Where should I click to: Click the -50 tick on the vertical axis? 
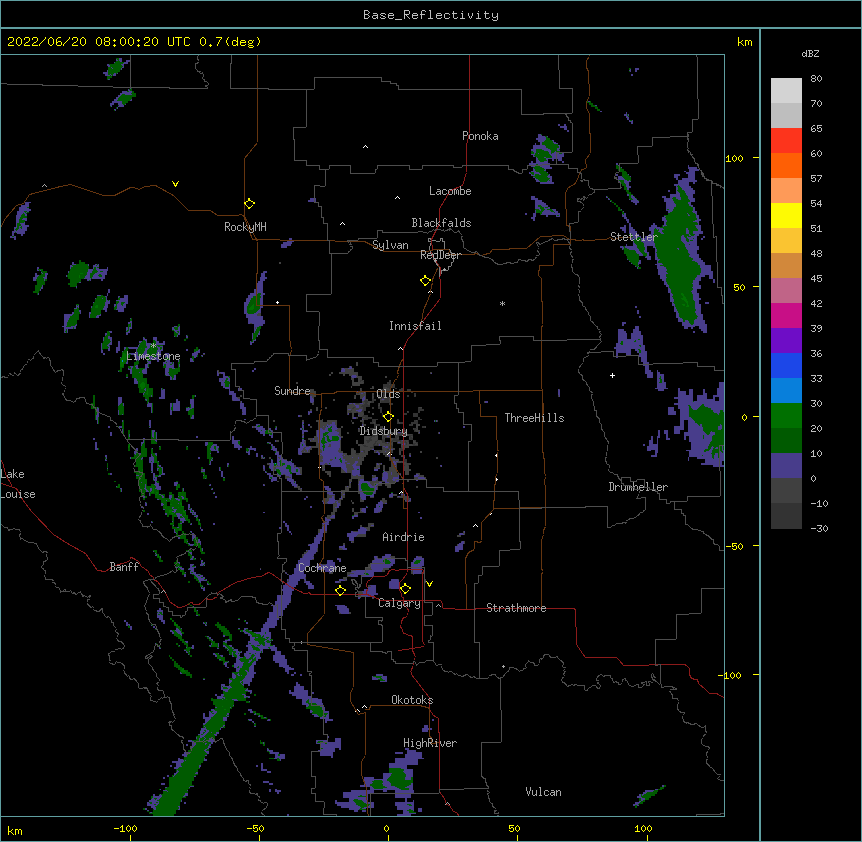tap(734, 546)
